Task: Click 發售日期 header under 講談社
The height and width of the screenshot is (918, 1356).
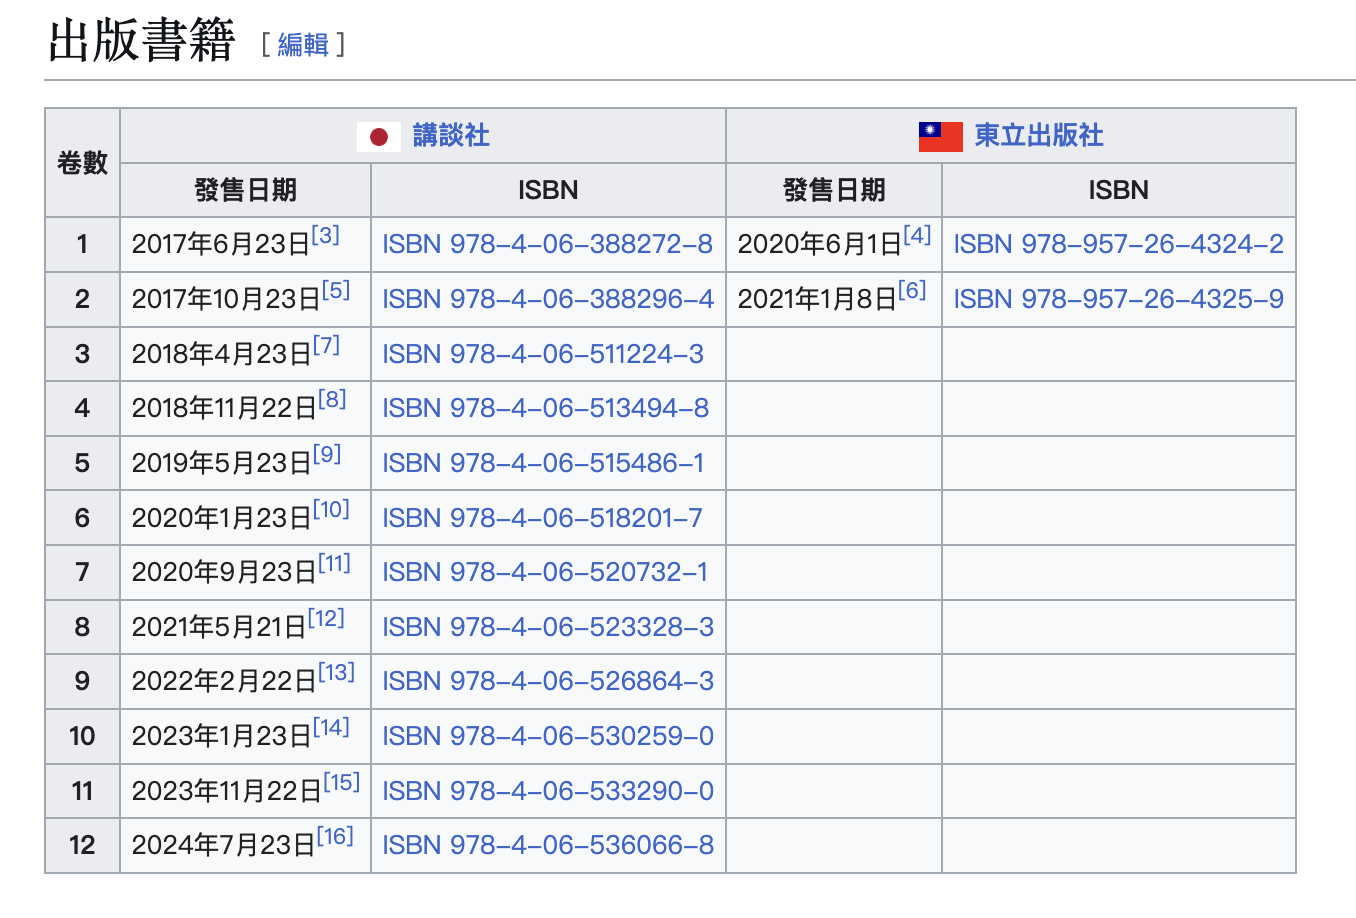Action: pyautogui.click(x=245, y=190)
